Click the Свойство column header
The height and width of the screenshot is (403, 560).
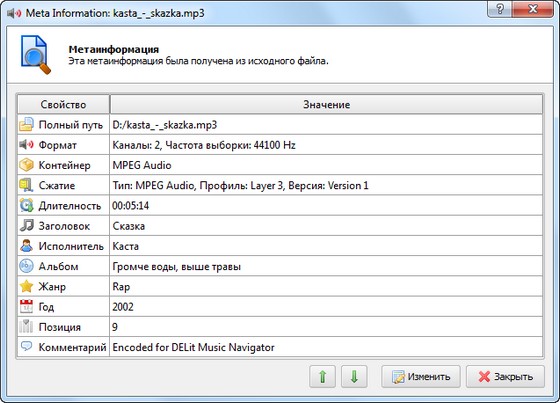click(x=63, y=104)
